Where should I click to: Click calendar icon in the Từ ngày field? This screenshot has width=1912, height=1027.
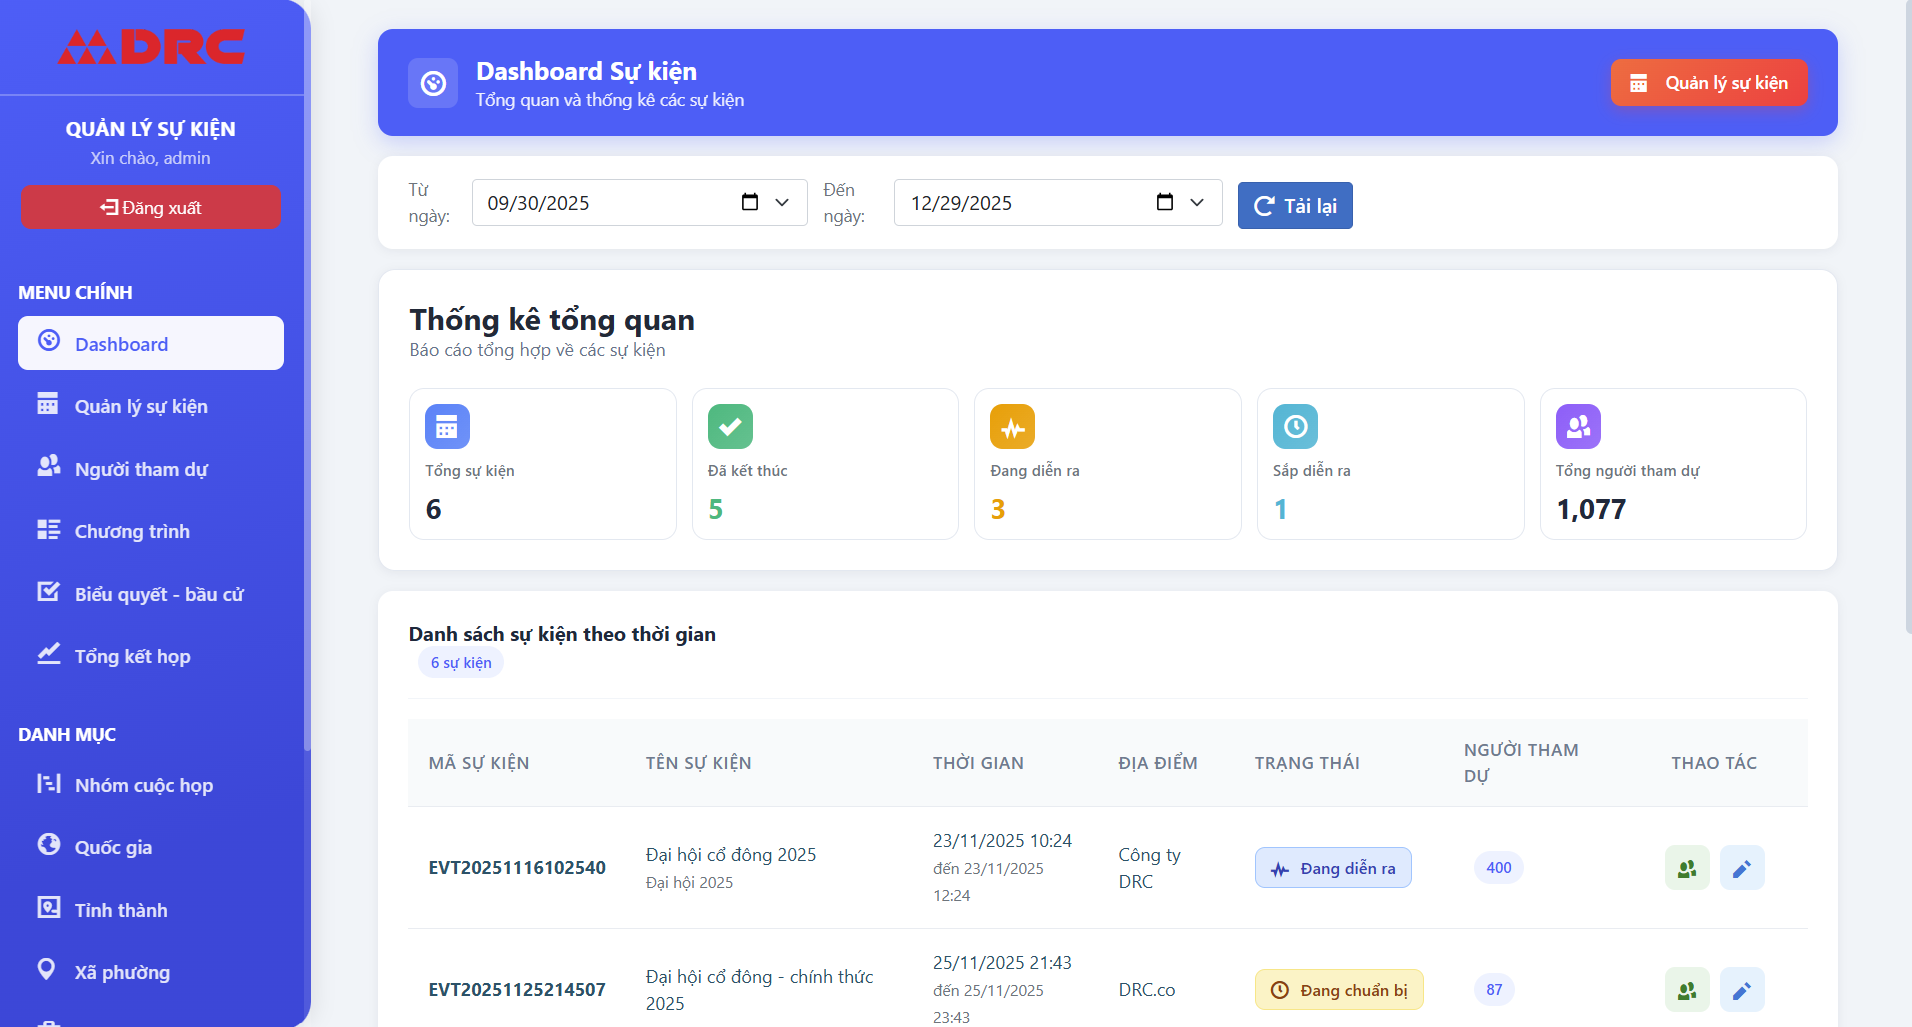[x=750, y=203]
